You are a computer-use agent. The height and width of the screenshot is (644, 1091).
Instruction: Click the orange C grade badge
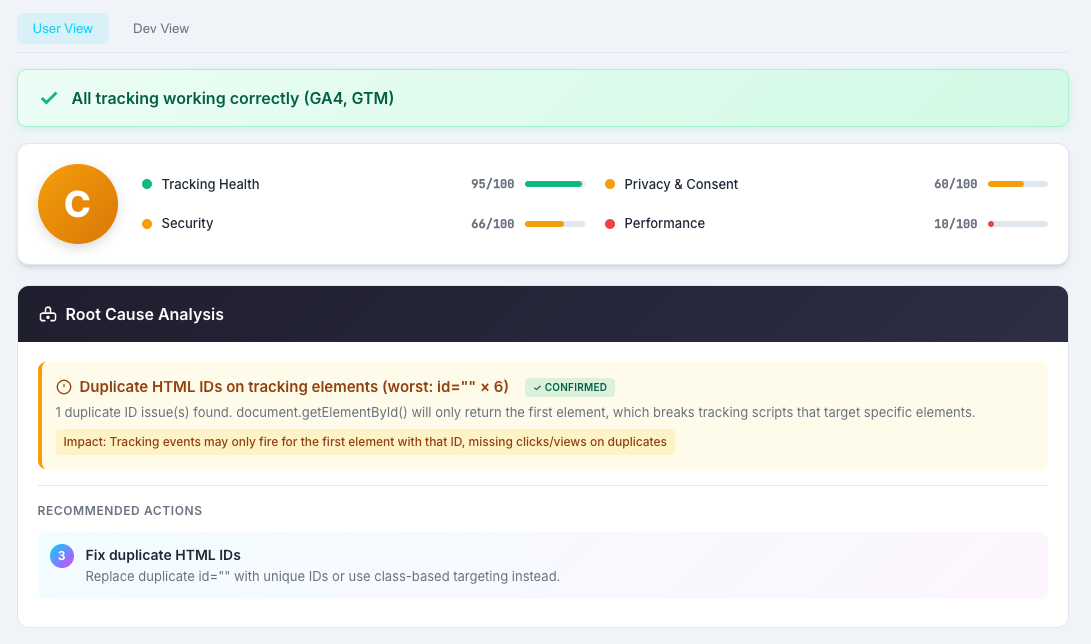[78, 204]
